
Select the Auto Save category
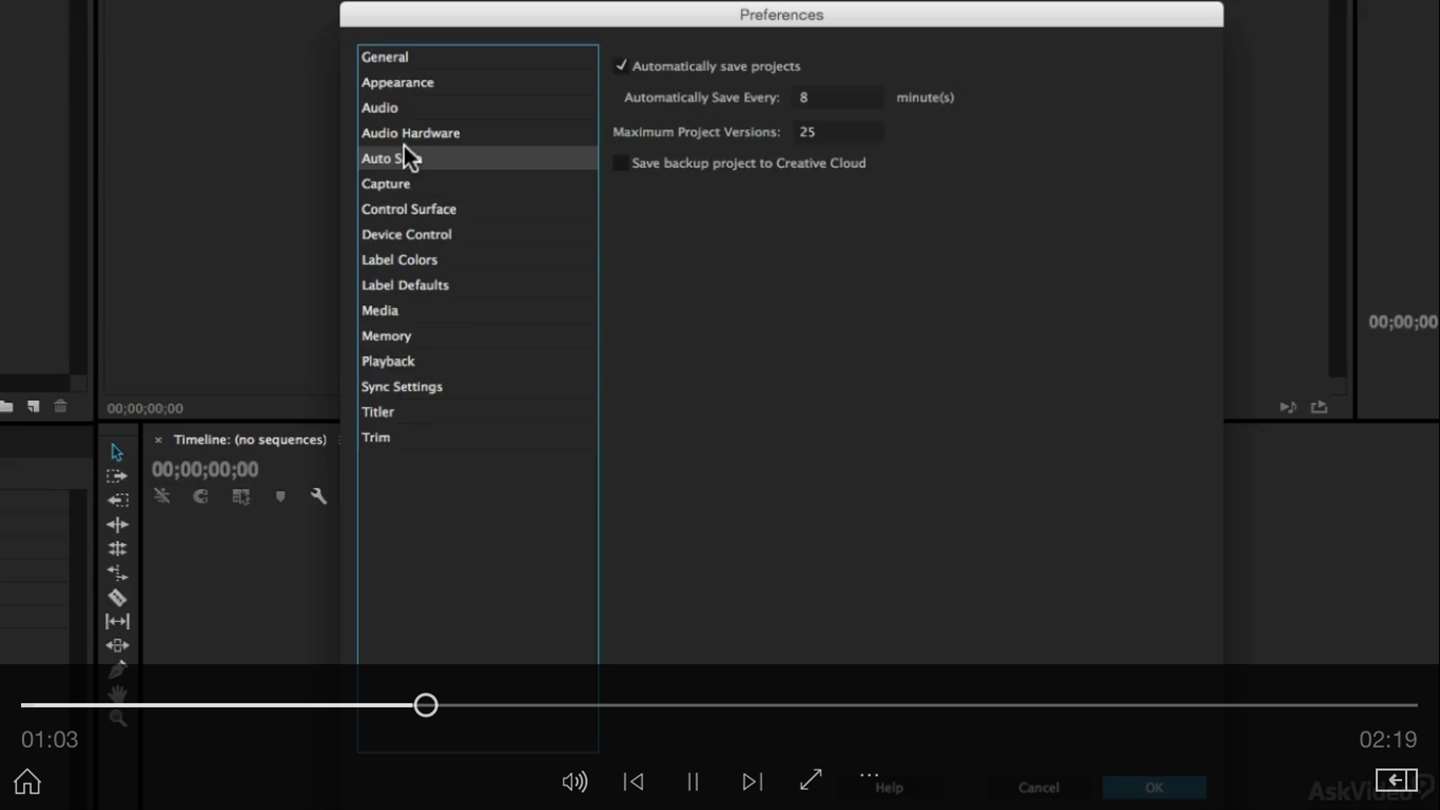(x=478, y=158)
